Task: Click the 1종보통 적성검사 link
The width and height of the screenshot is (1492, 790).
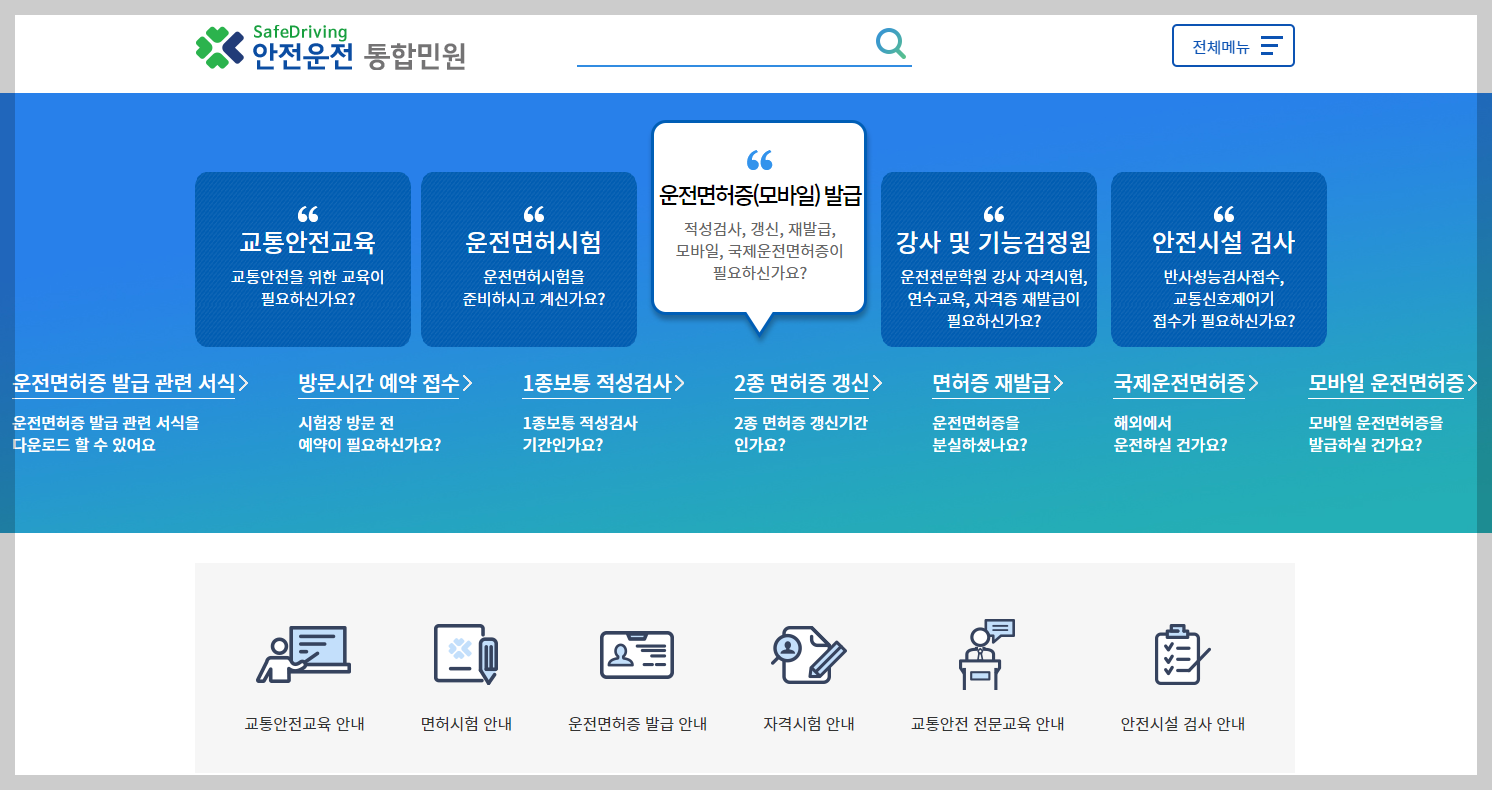Action: [x=596, y=381]
